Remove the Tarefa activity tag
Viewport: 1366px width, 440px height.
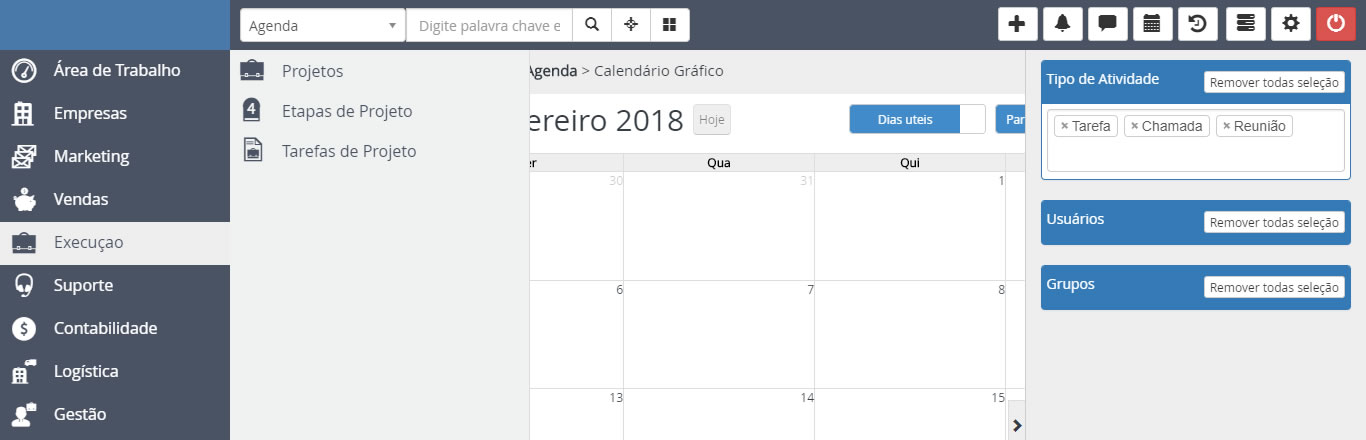pyautogui.click(x=1064, y=127)
